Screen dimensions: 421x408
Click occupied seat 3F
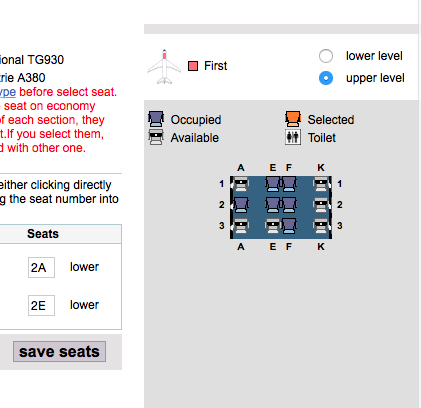(289, 226)
